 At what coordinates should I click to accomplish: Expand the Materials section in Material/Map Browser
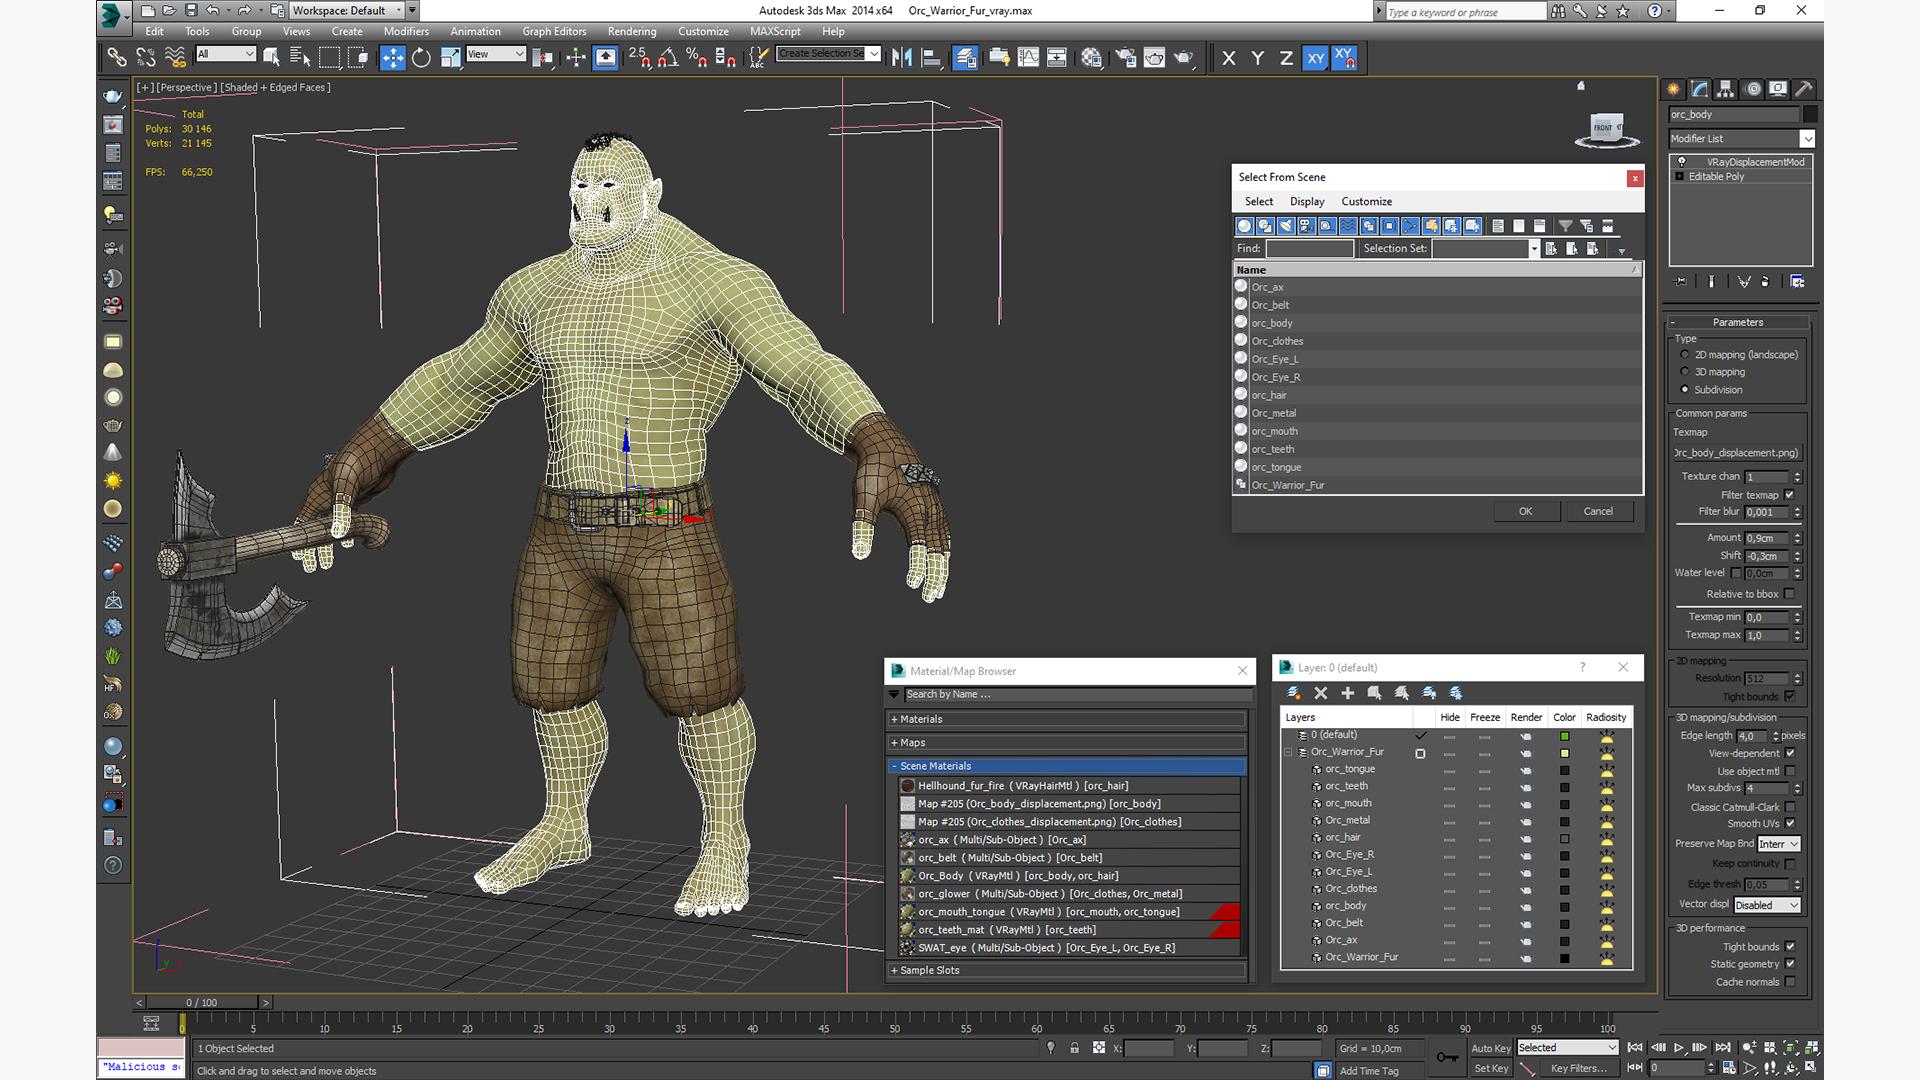[1066, 719]
